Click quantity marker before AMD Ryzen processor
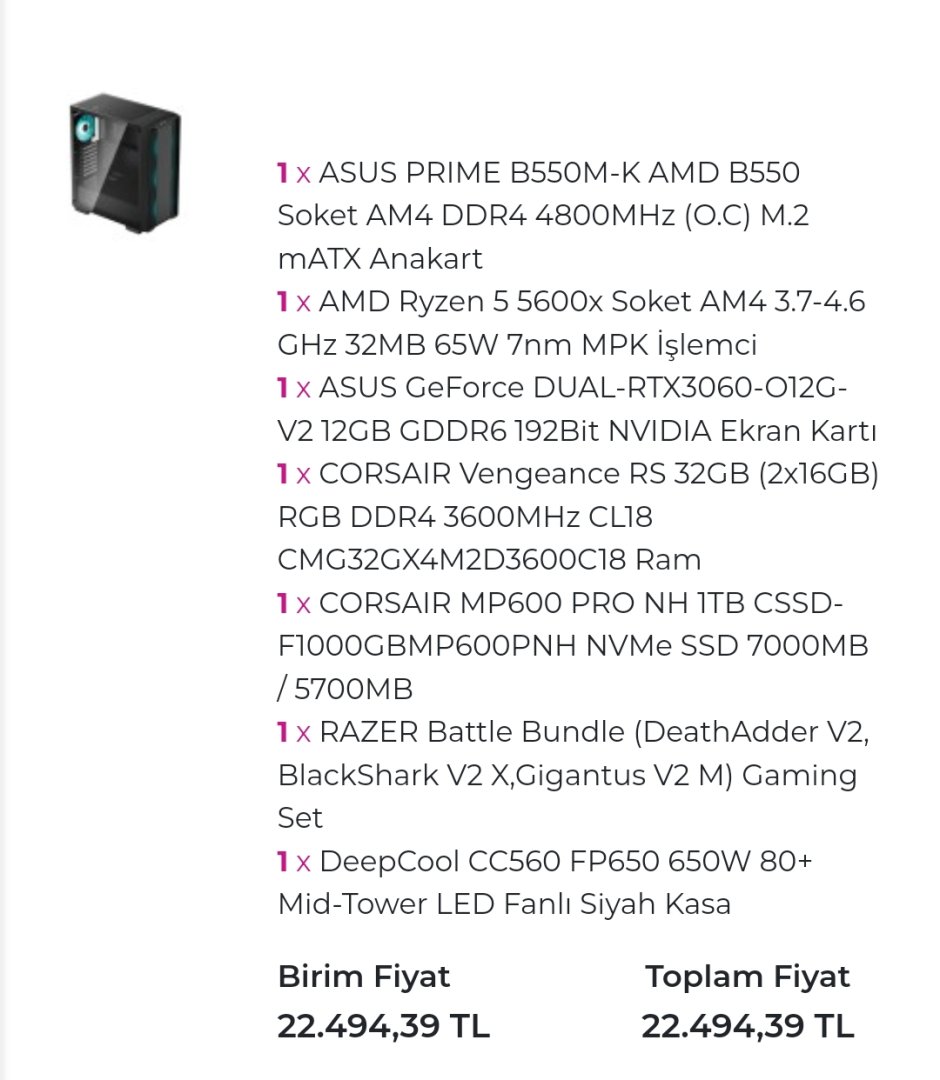The width and height of the screenshot is (940, 1080). (x=294, y=302)
